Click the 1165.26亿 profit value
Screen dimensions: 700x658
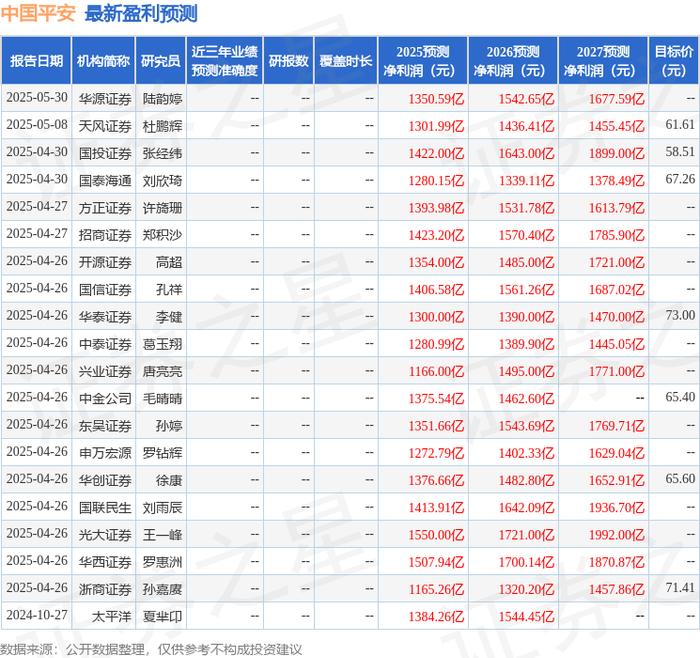pos(436,589)
